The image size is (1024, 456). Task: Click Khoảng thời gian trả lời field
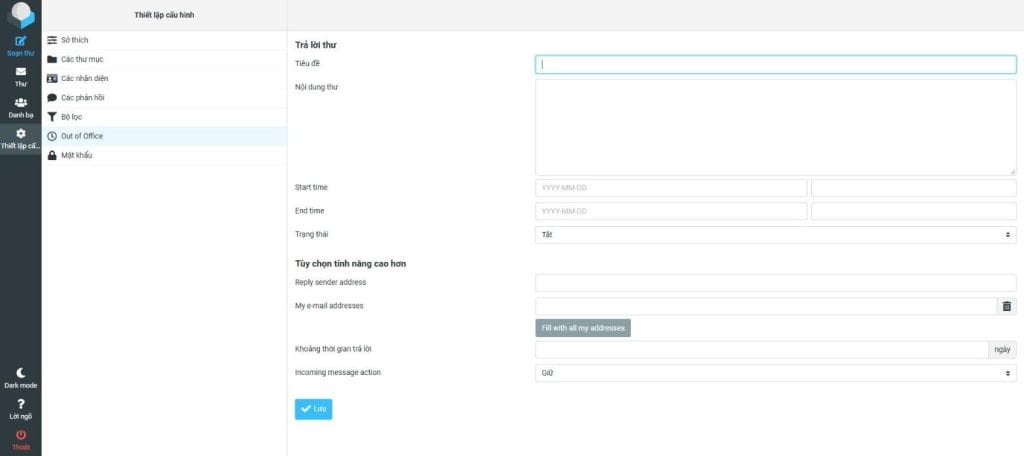pyautogui.click(x=761, y=350)
